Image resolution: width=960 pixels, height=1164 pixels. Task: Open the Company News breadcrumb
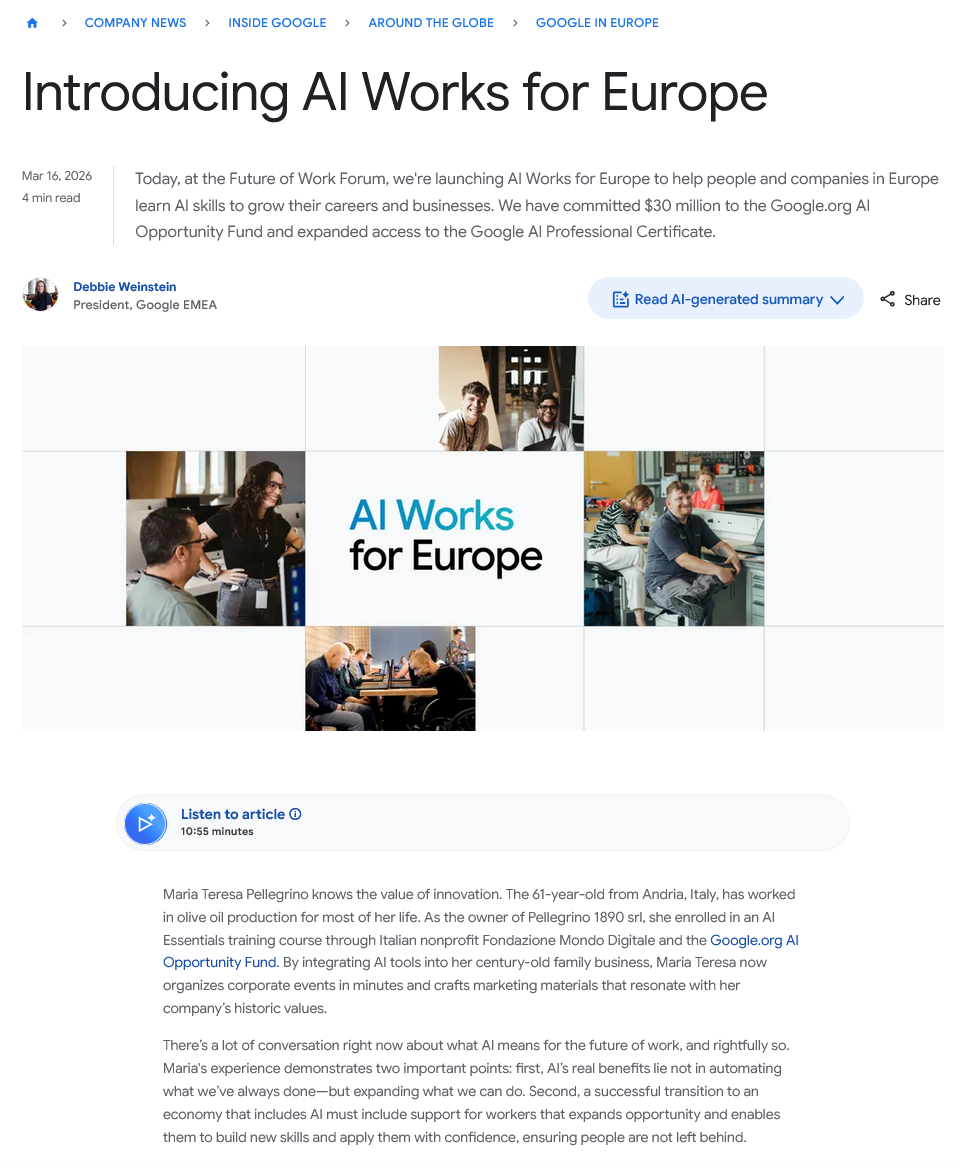[x=135, y=23]
